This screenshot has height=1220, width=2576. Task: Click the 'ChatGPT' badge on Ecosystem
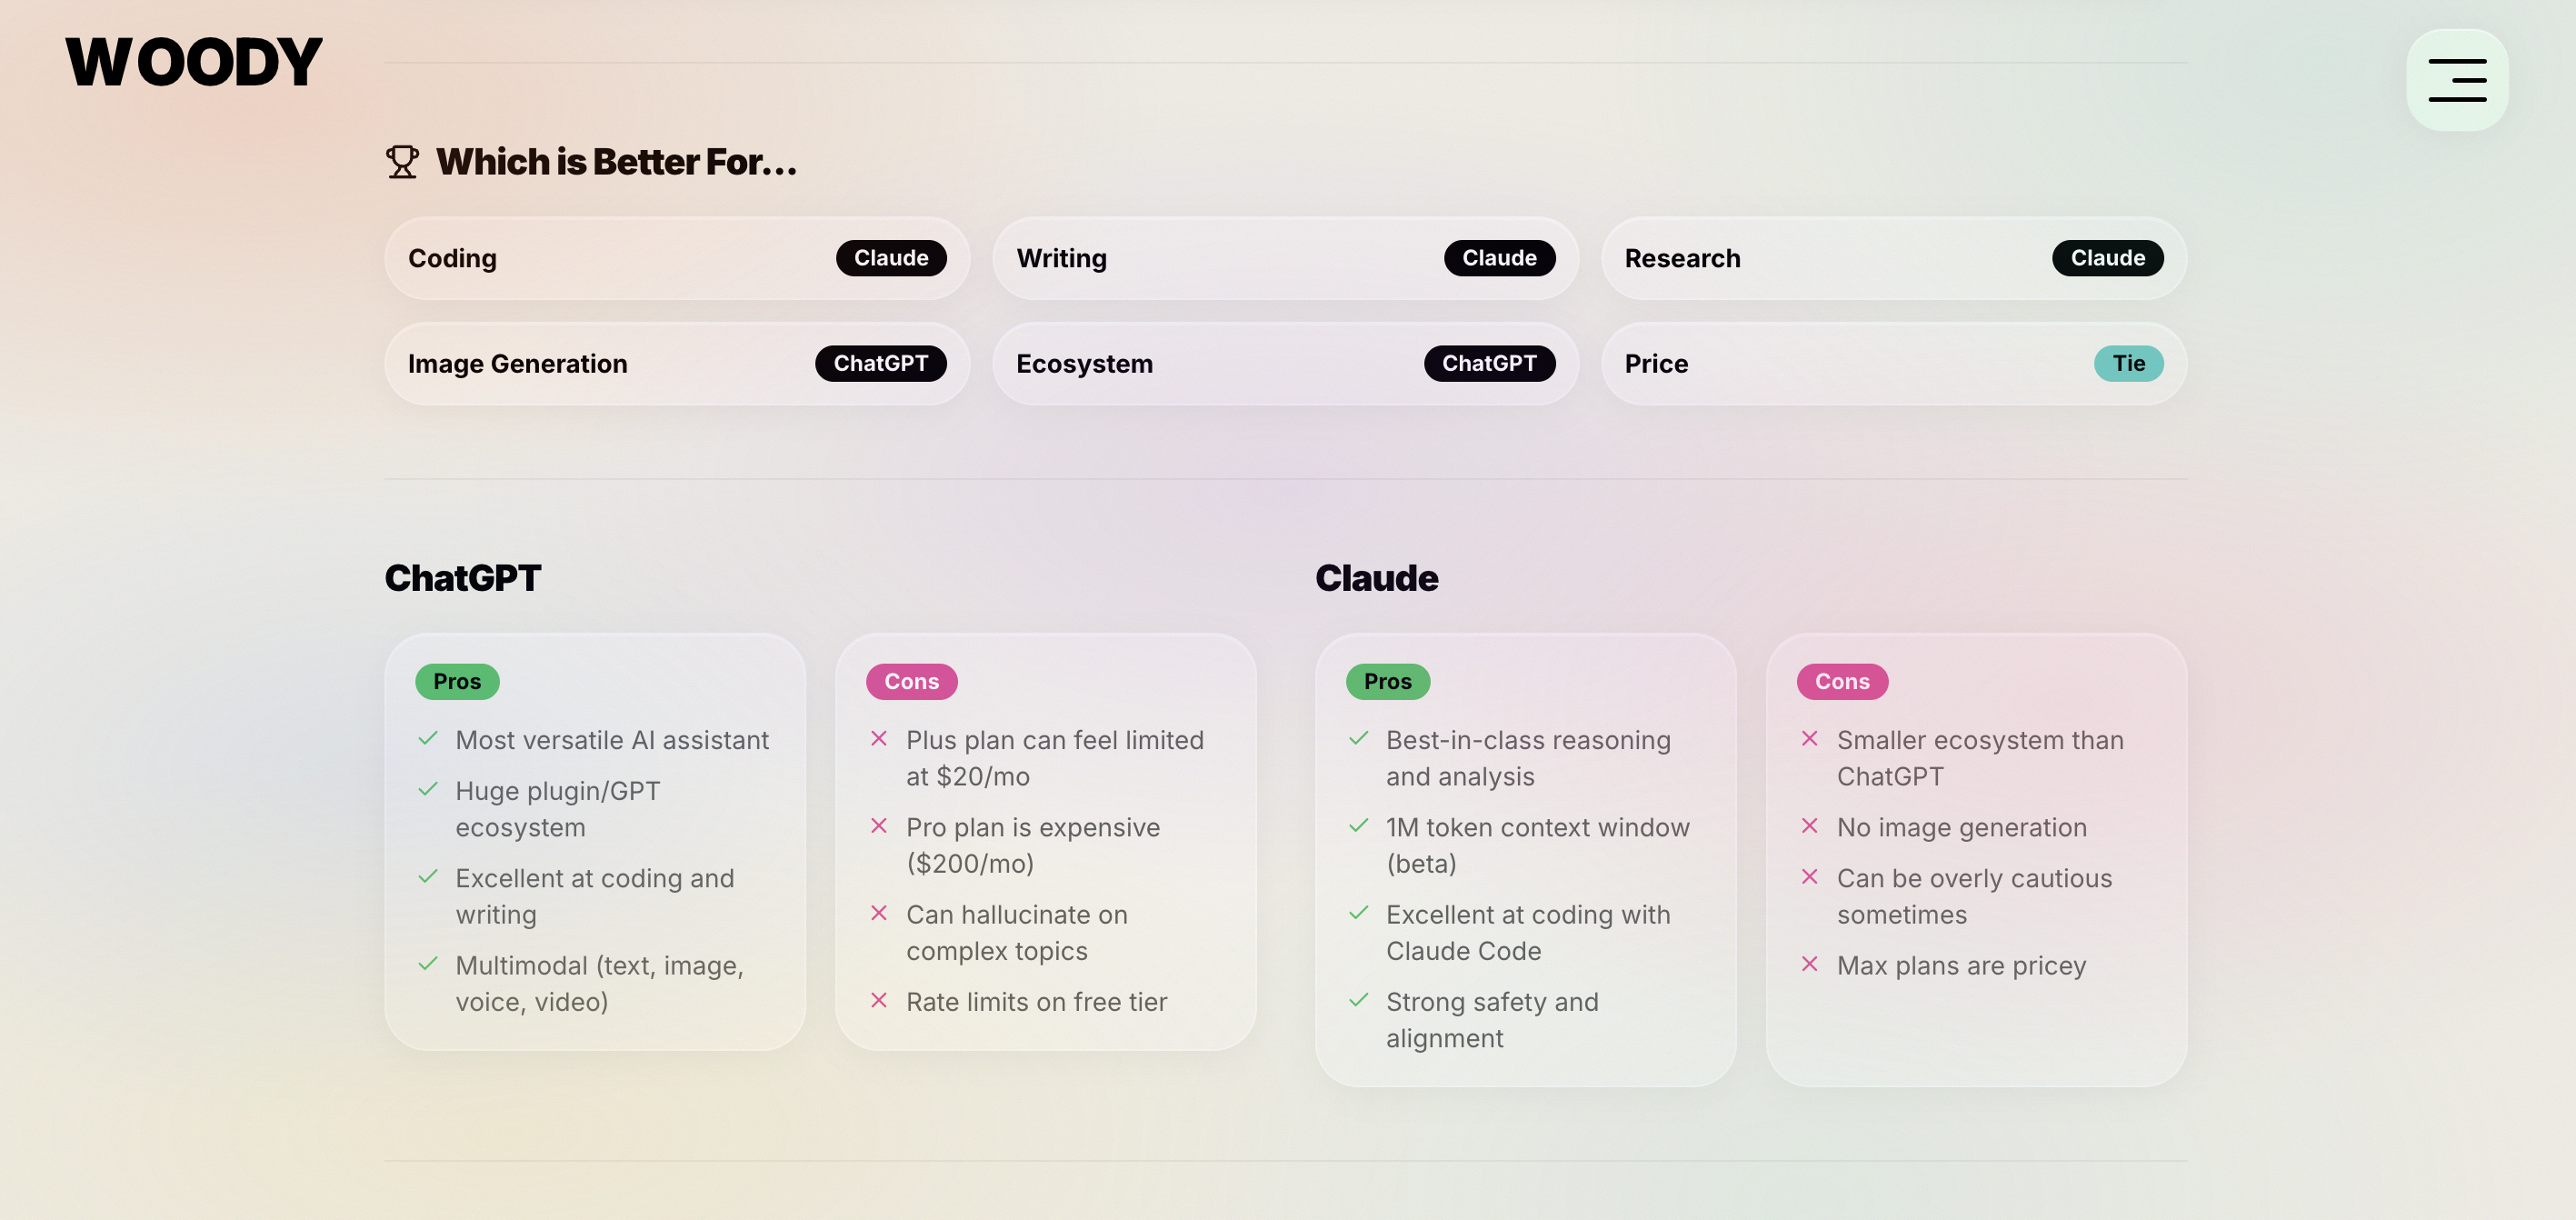1490,363
